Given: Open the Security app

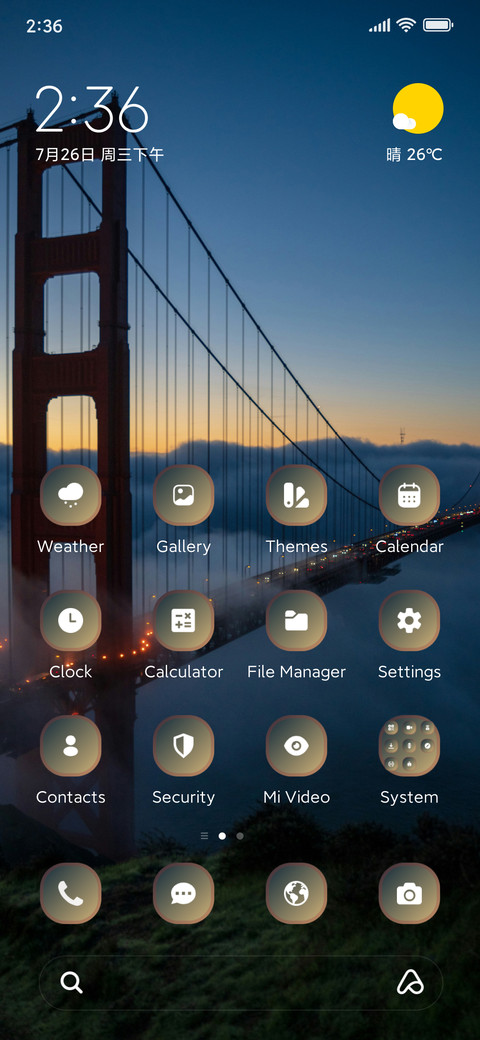Looking at the screenshot, I should 184,746.
